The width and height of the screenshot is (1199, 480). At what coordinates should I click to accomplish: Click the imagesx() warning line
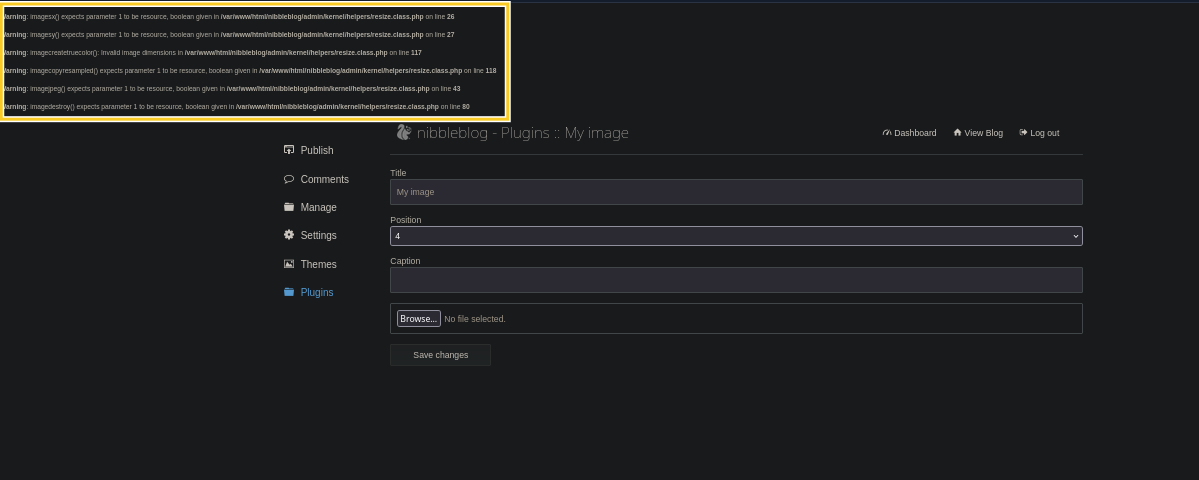click(228, 16)
